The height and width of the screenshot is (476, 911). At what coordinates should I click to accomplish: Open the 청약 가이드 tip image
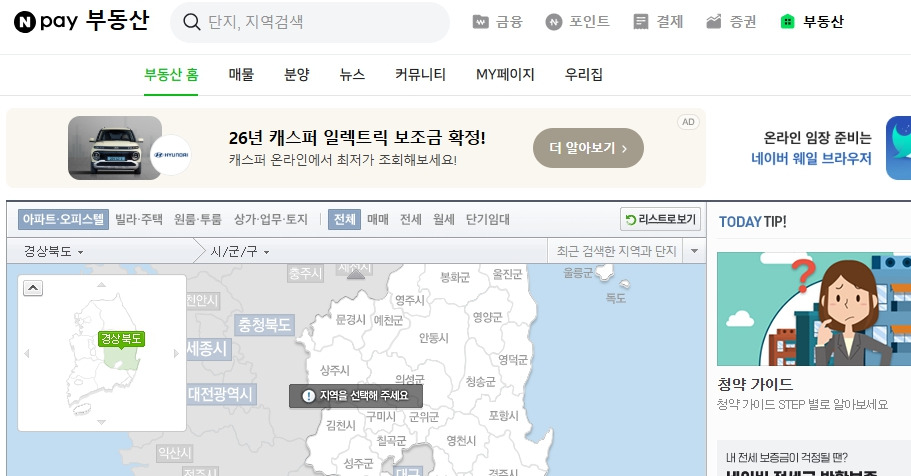tap(814, 309)
